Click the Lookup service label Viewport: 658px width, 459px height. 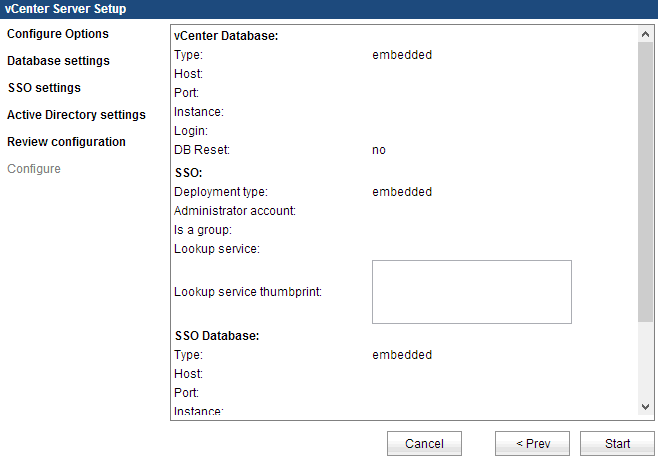coord(217,249)
